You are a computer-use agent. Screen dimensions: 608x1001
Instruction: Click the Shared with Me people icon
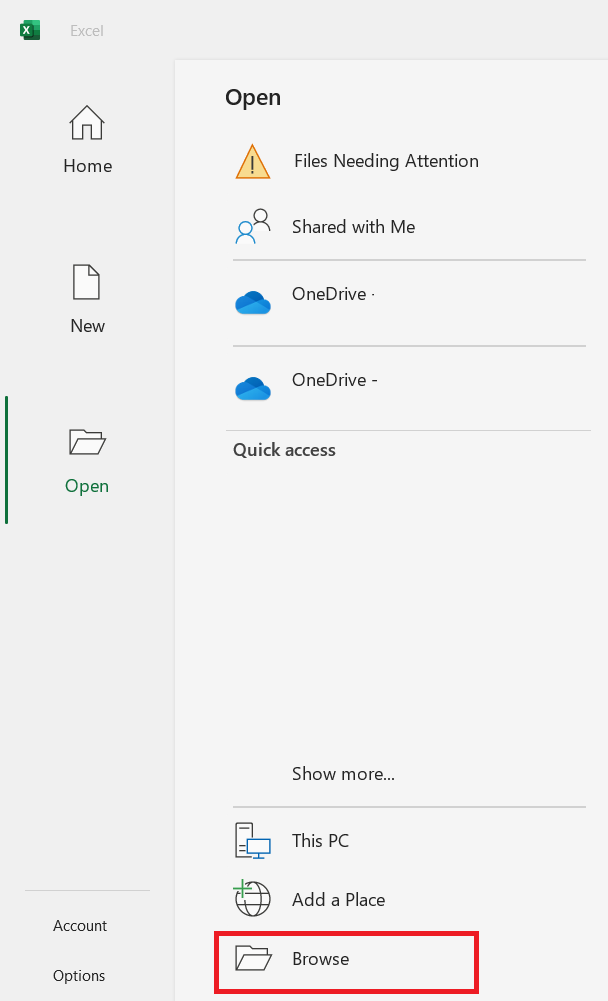pyautogui.click(x=253, y=227)
